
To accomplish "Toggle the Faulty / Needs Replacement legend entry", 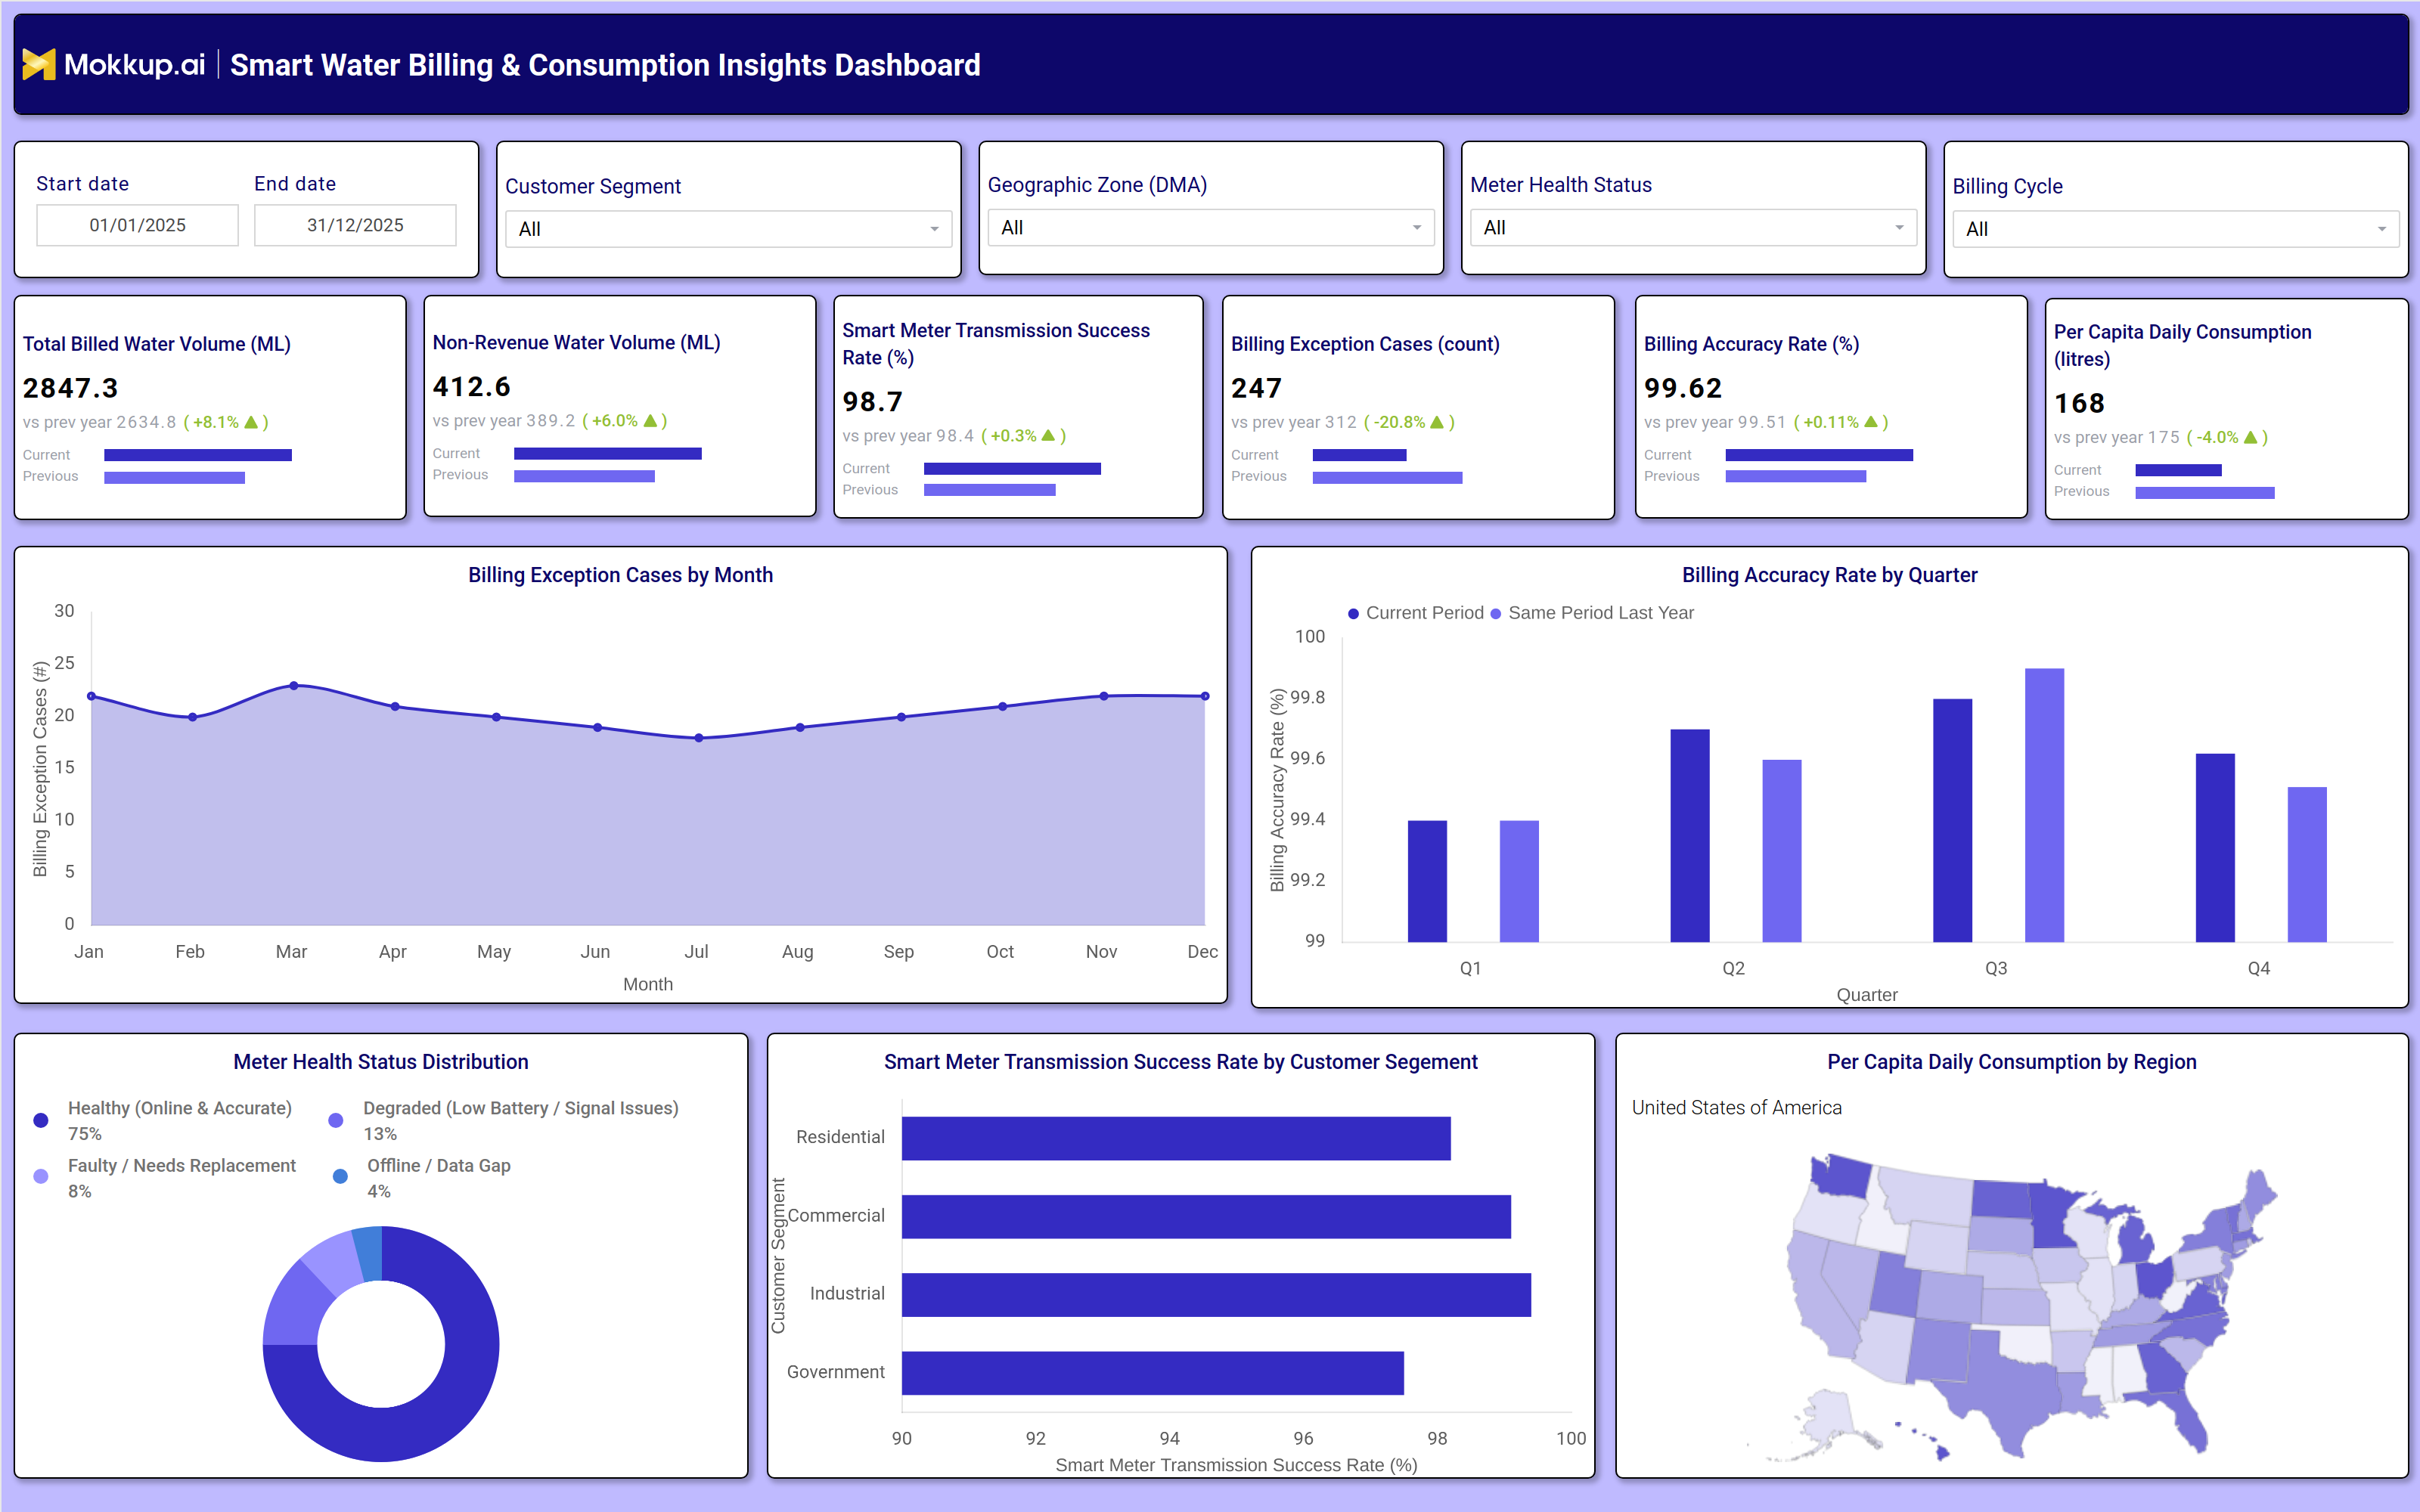I will (165, 1178).
